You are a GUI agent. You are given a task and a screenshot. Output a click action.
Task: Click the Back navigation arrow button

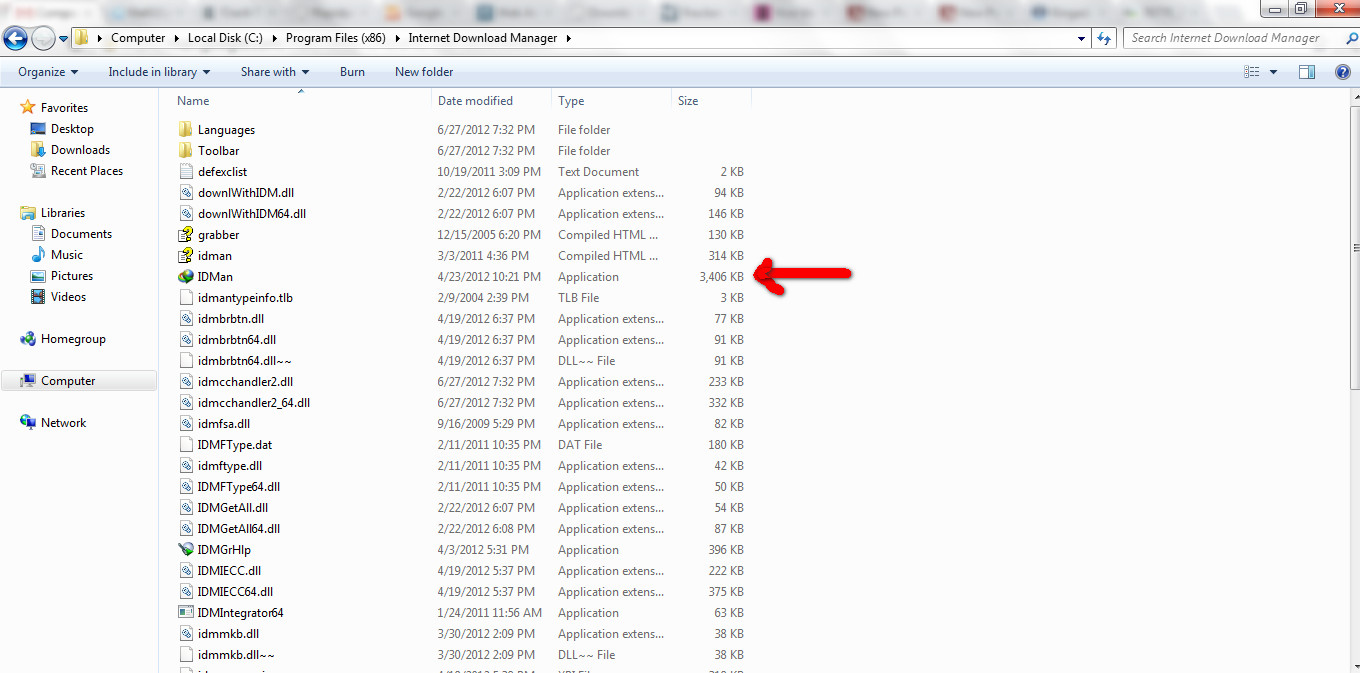point(15,39)
